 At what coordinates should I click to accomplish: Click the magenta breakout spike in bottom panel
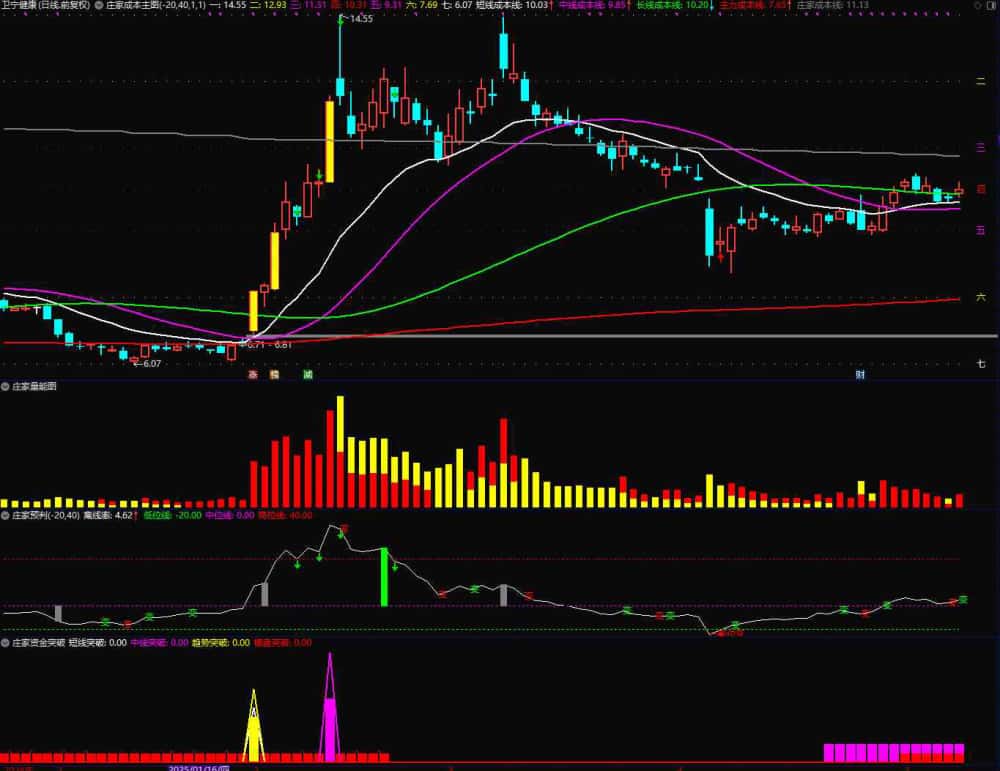pyautogui.click(x=330, y=708)
